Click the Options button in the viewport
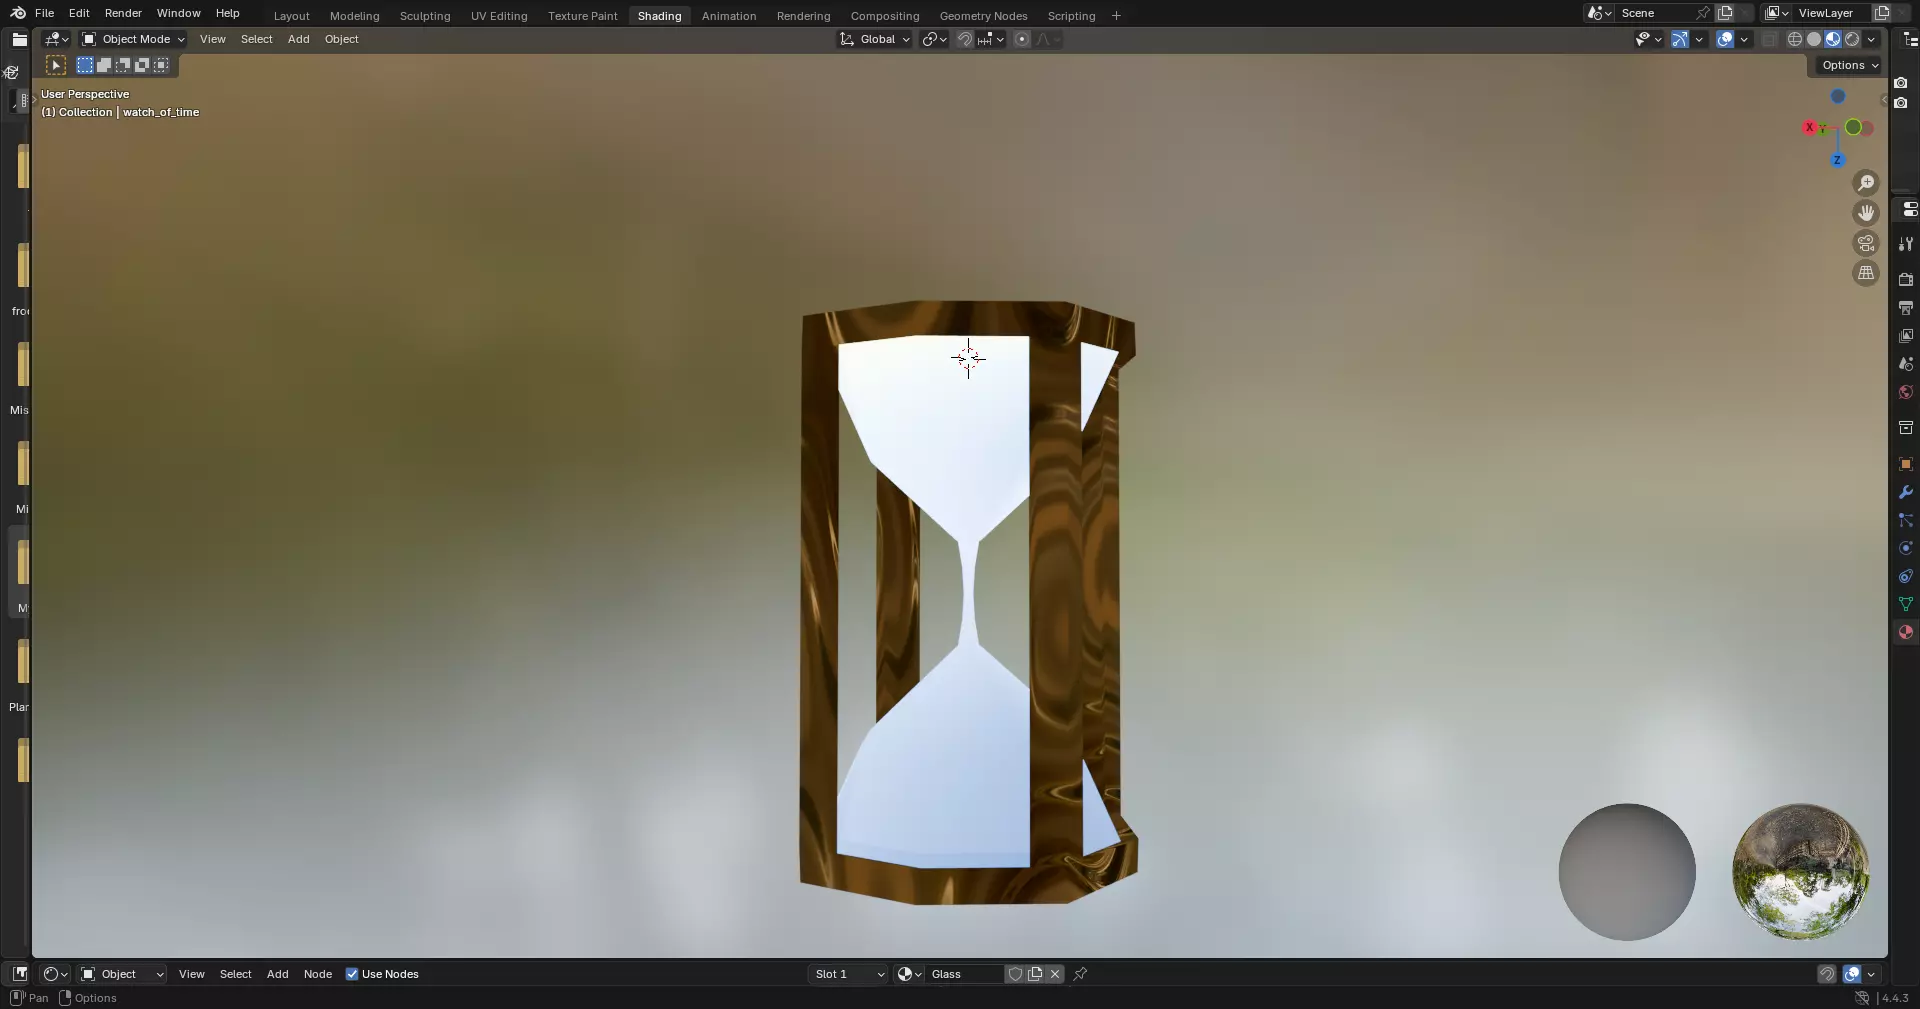Image resolution: width=1920 pixels, height=1009 pixels. [x=1849, y=65]
